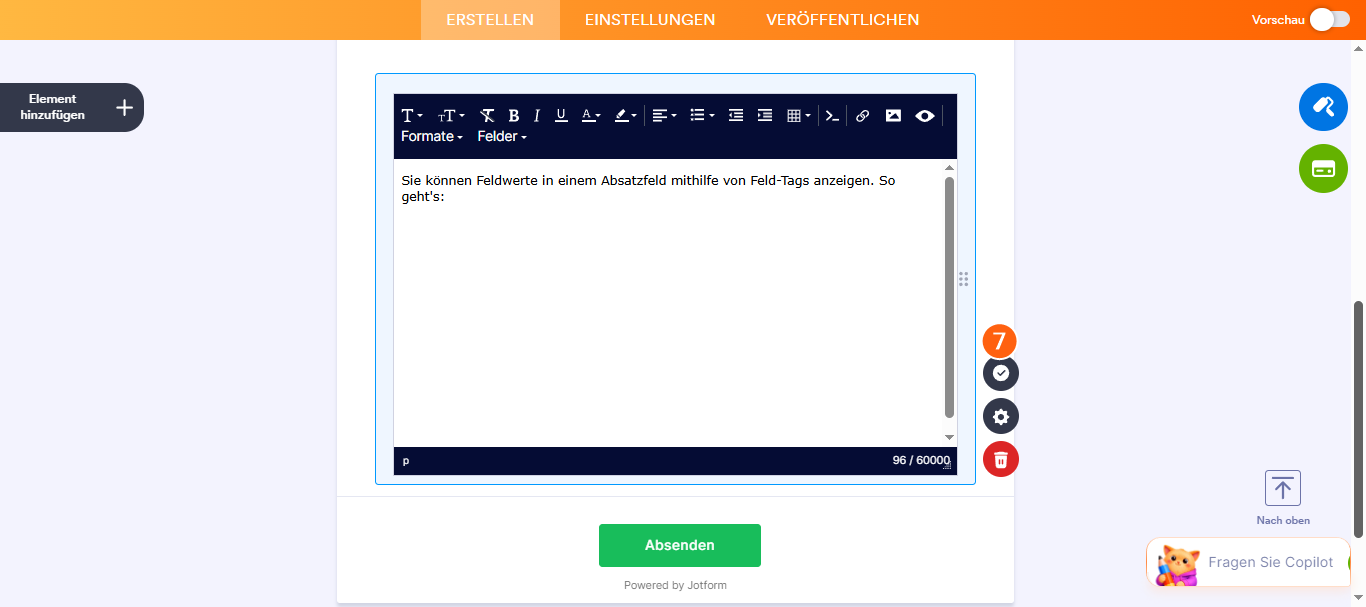Open Fragen Sie Copilot chat
The width and height of the screenshot is (1366, 607).
pos(1248,562)
